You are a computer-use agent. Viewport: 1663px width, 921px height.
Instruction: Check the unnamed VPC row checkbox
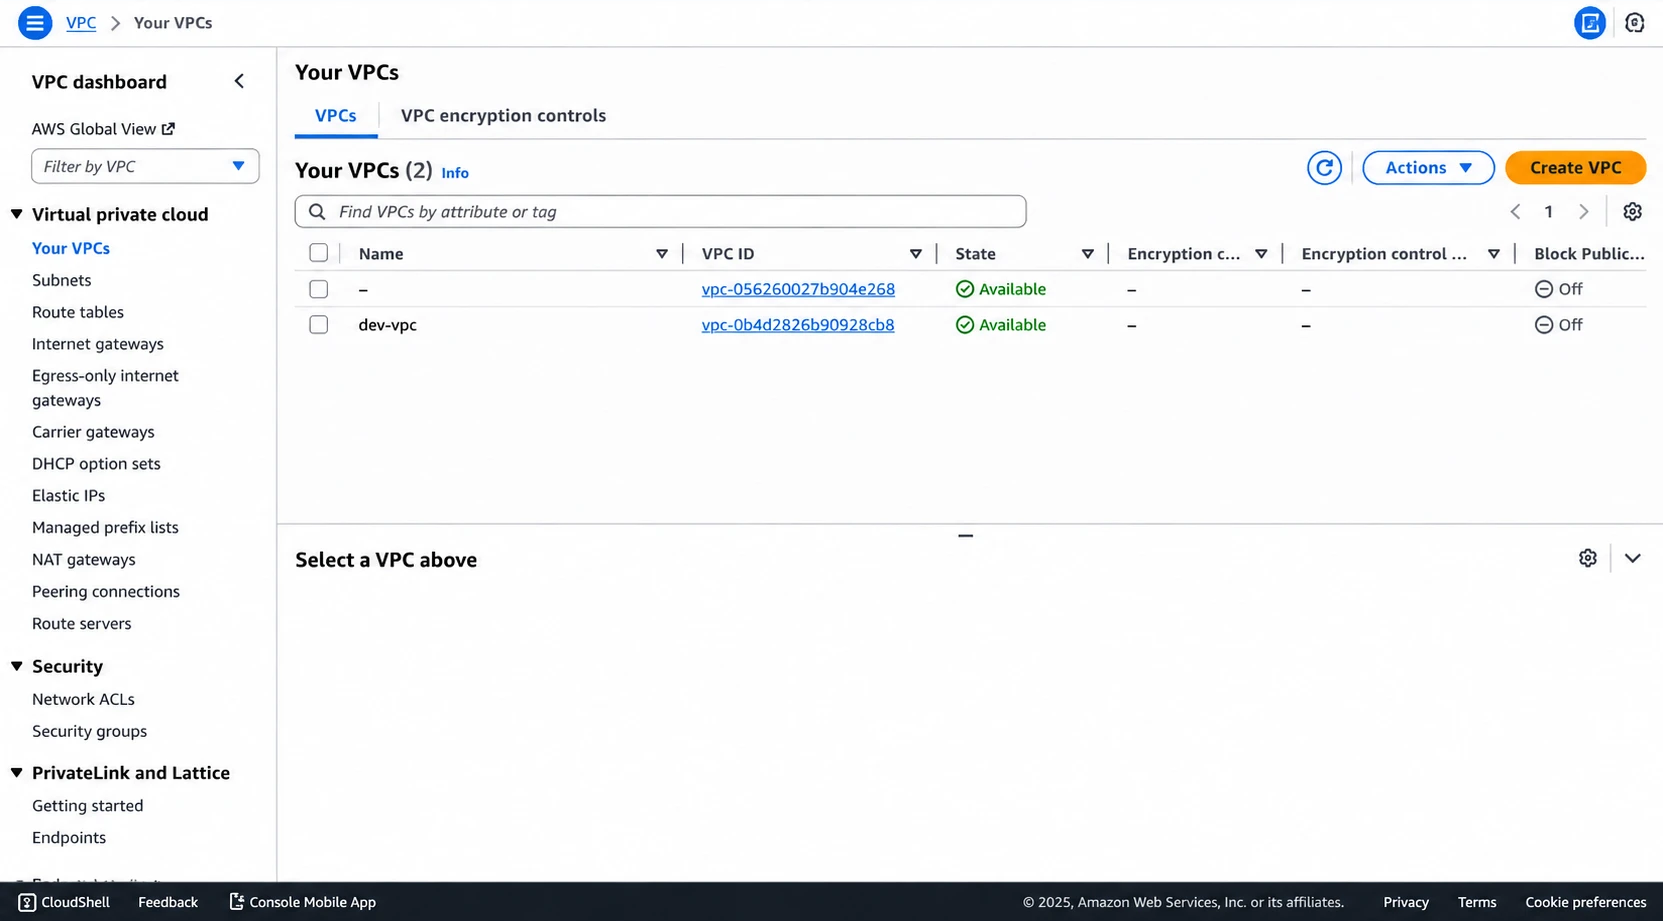[318, 289]
